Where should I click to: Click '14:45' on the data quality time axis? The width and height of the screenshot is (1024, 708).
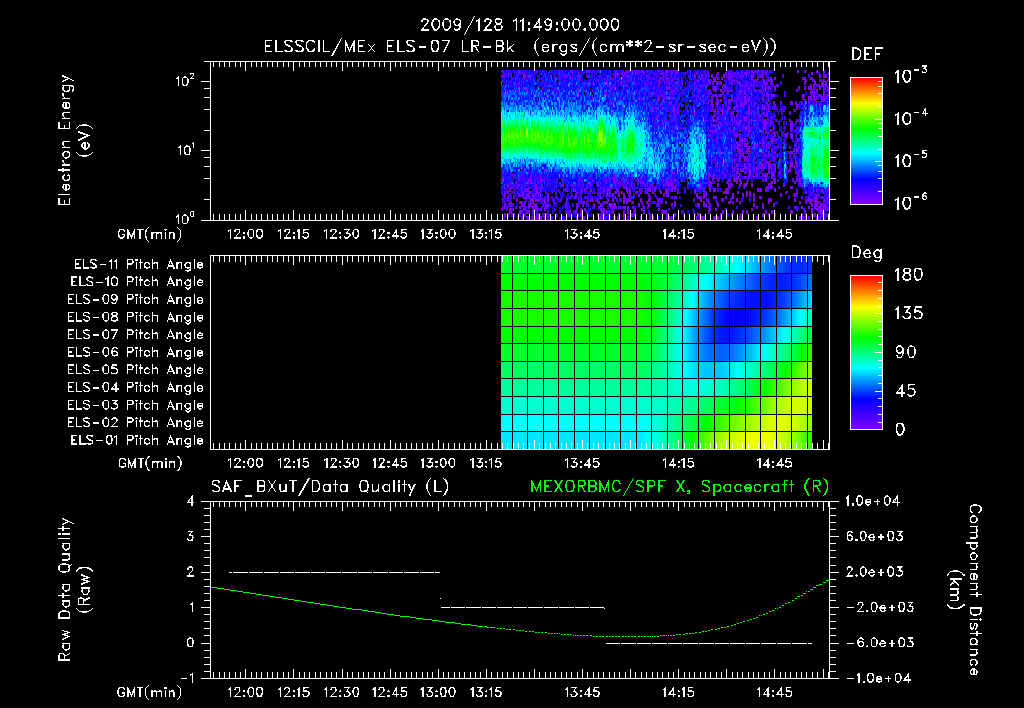(x=775, y=692)
